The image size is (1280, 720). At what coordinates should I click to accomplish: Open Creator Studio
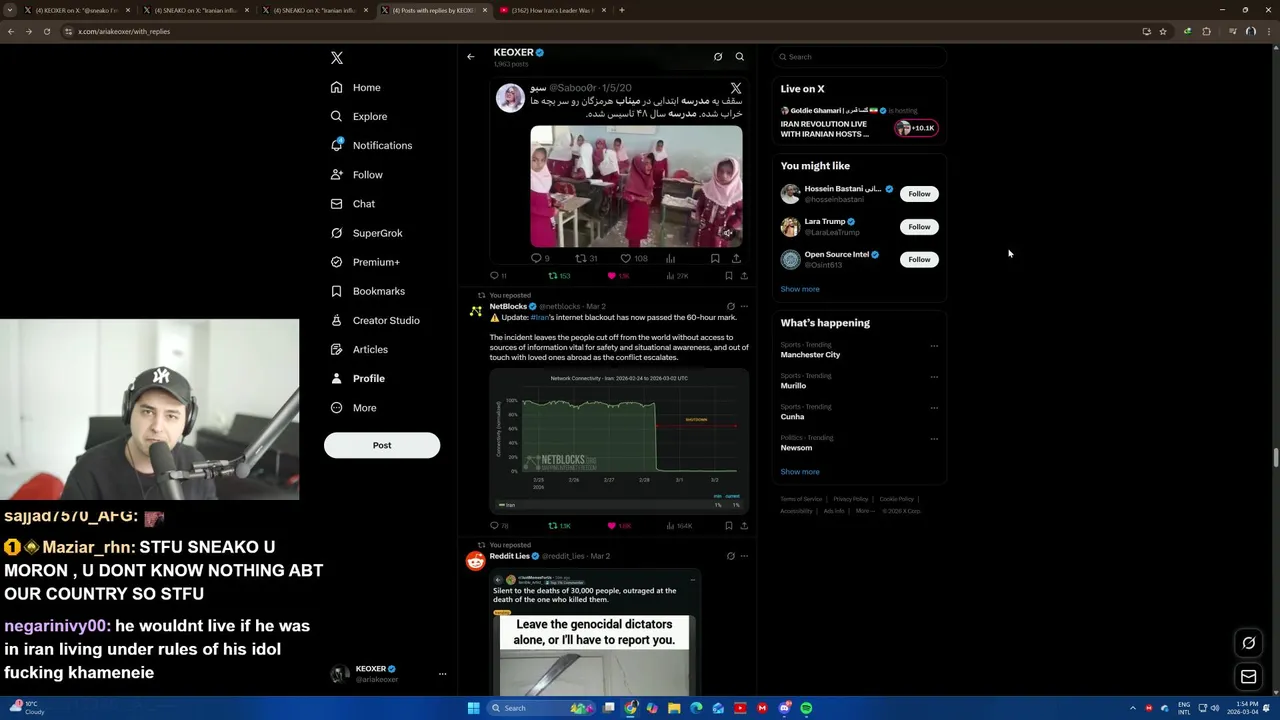click(375, 320)
